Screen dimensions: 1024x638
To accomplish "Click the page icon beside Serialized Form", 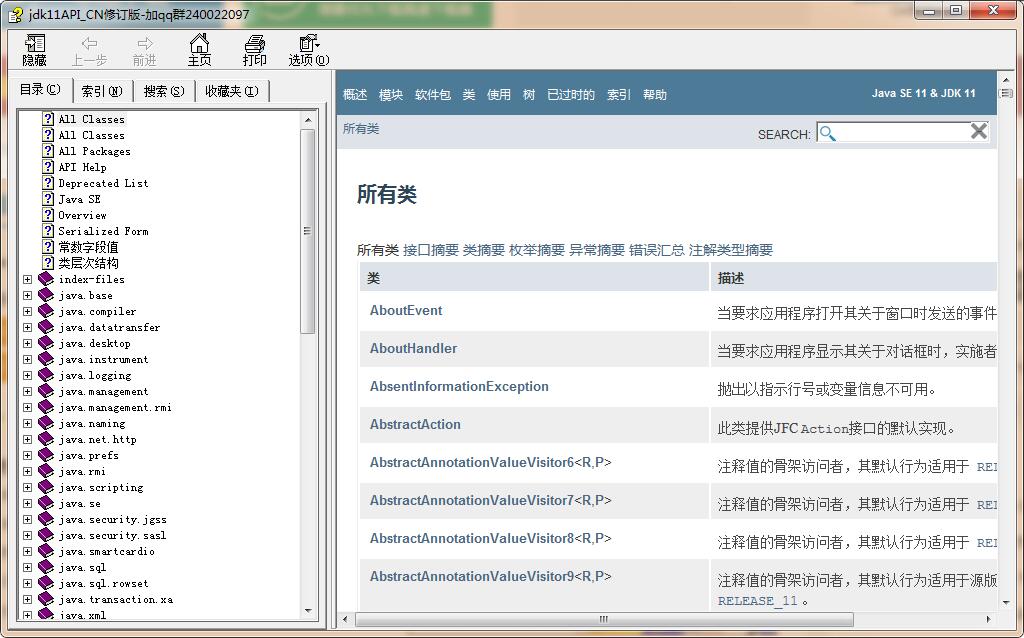I will pyautogui.click(x=48, y=231).
